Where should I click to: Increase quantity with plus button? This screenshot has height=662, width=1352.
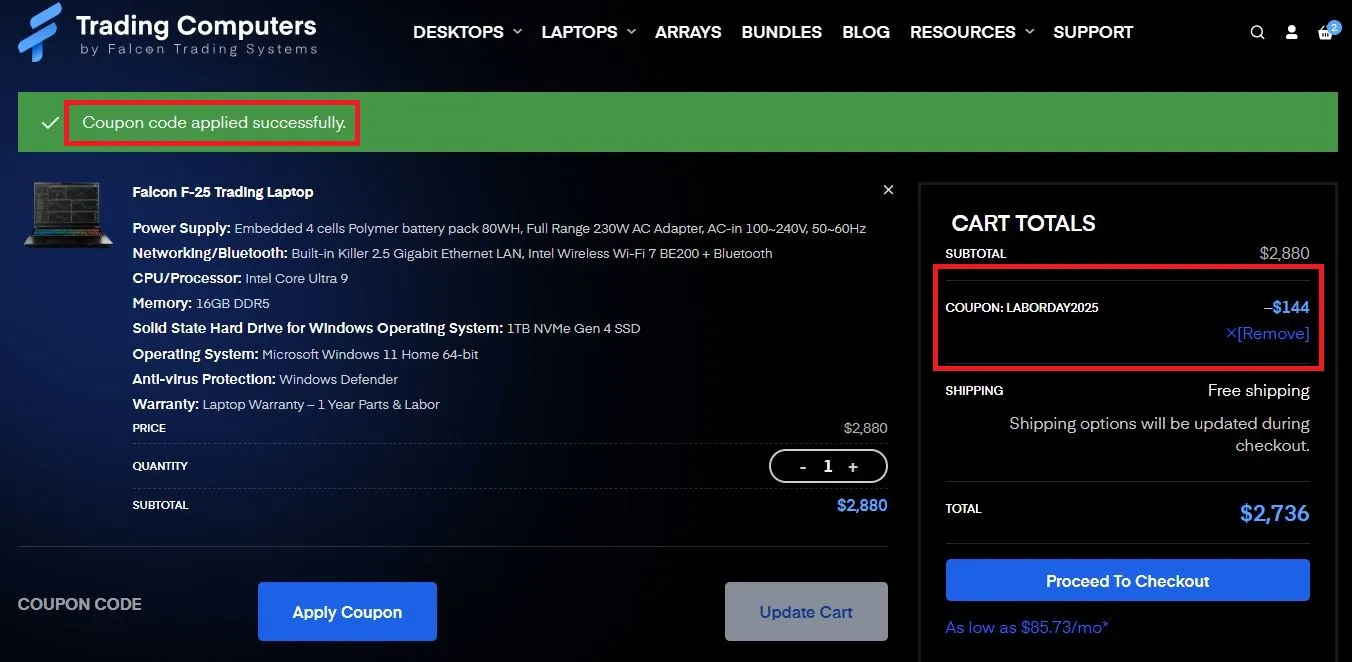click(x=853, y=467)
